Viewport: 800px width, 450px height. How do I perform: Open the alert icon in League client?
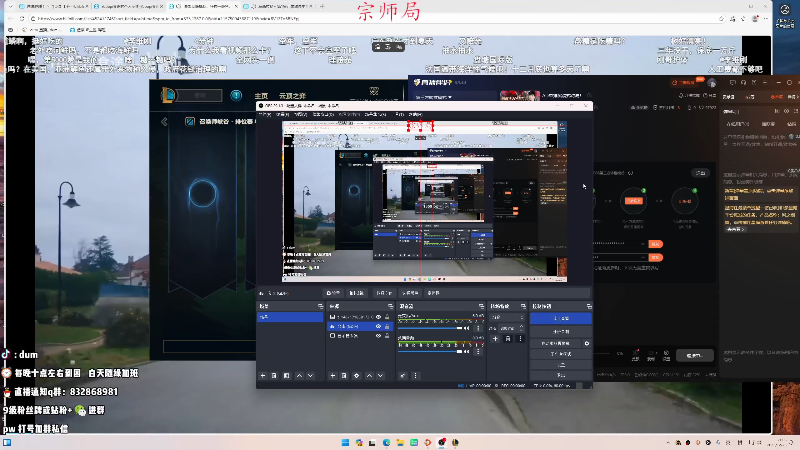click(236, 95)
